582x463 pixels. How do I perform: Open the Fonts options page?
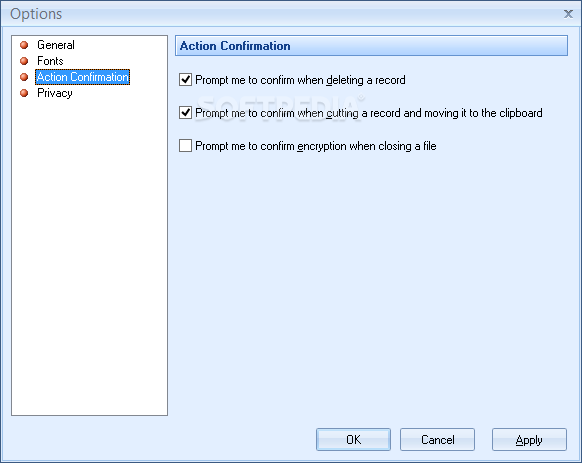pos(50,61)
